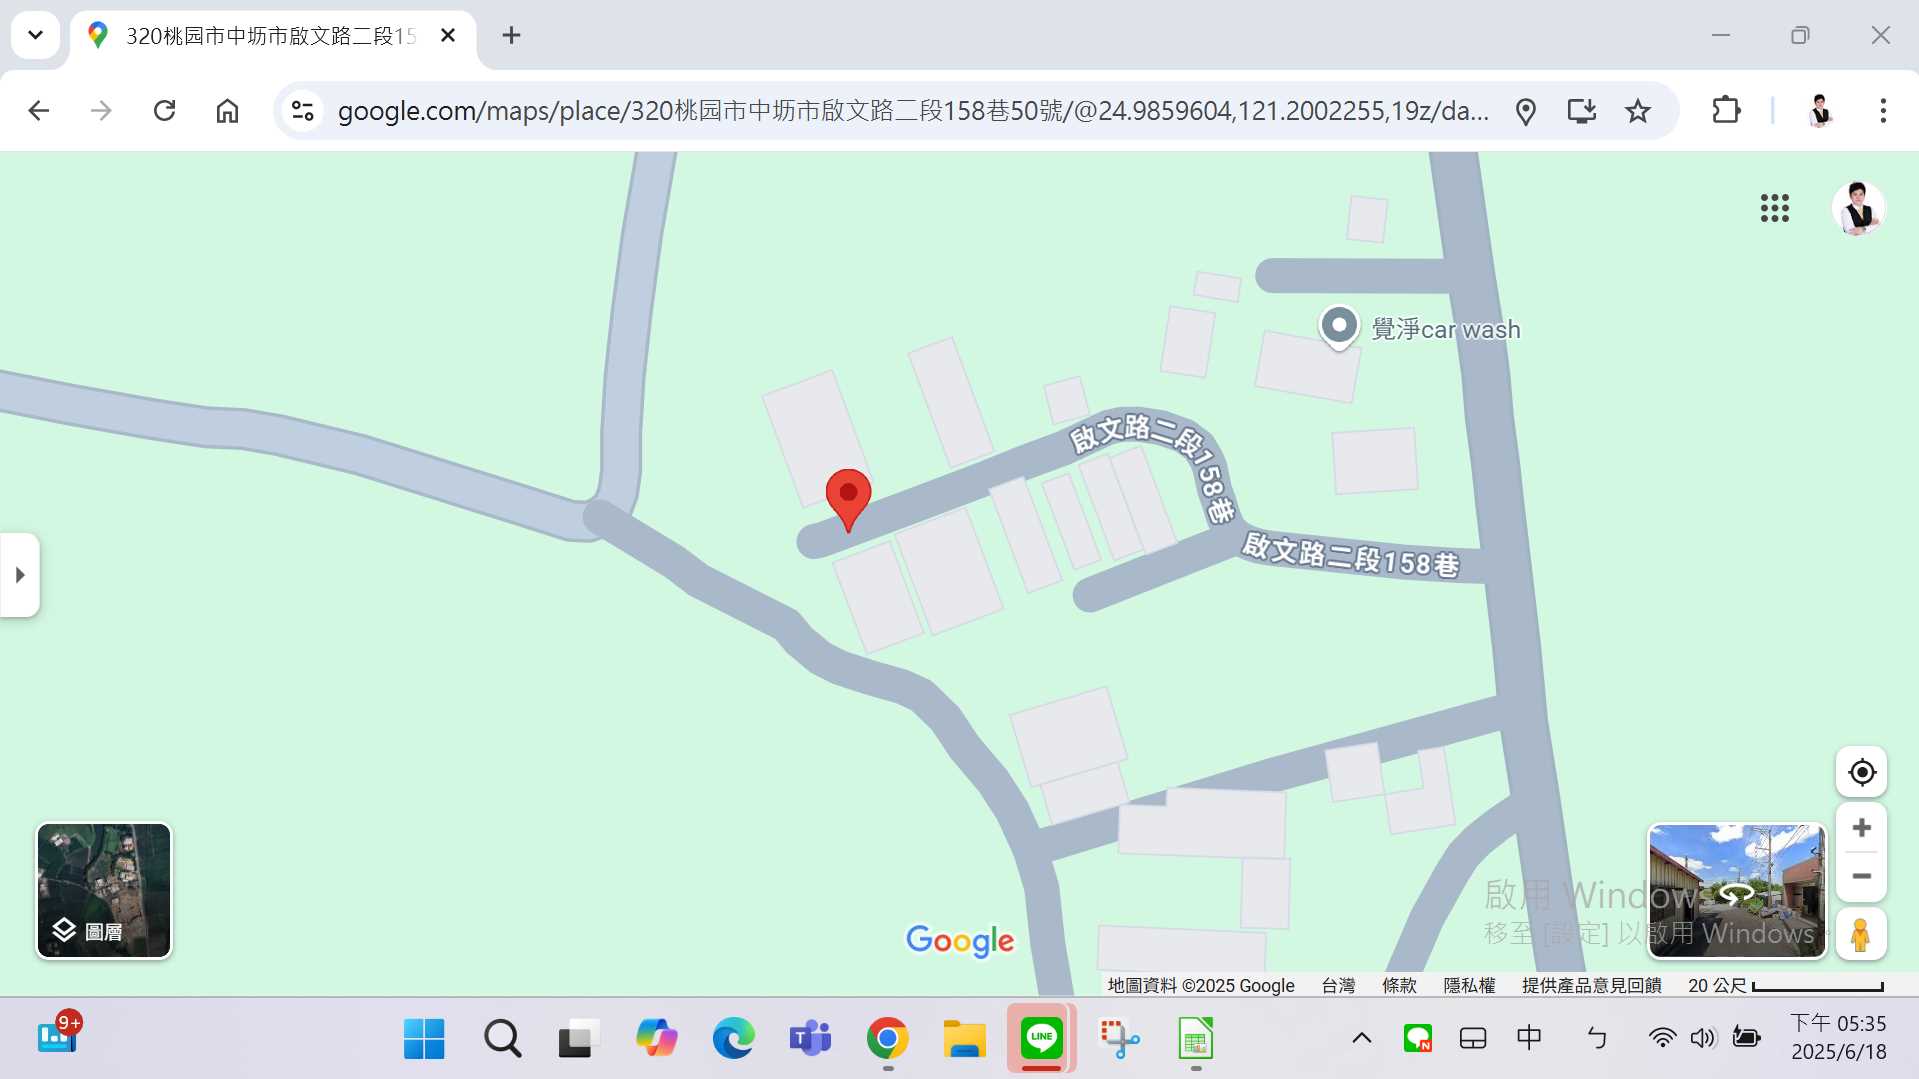Open LINE from the taskbar
Image resolution: width=1919 pixels, height=1079 pixels.
(x=1041, y=1038)
